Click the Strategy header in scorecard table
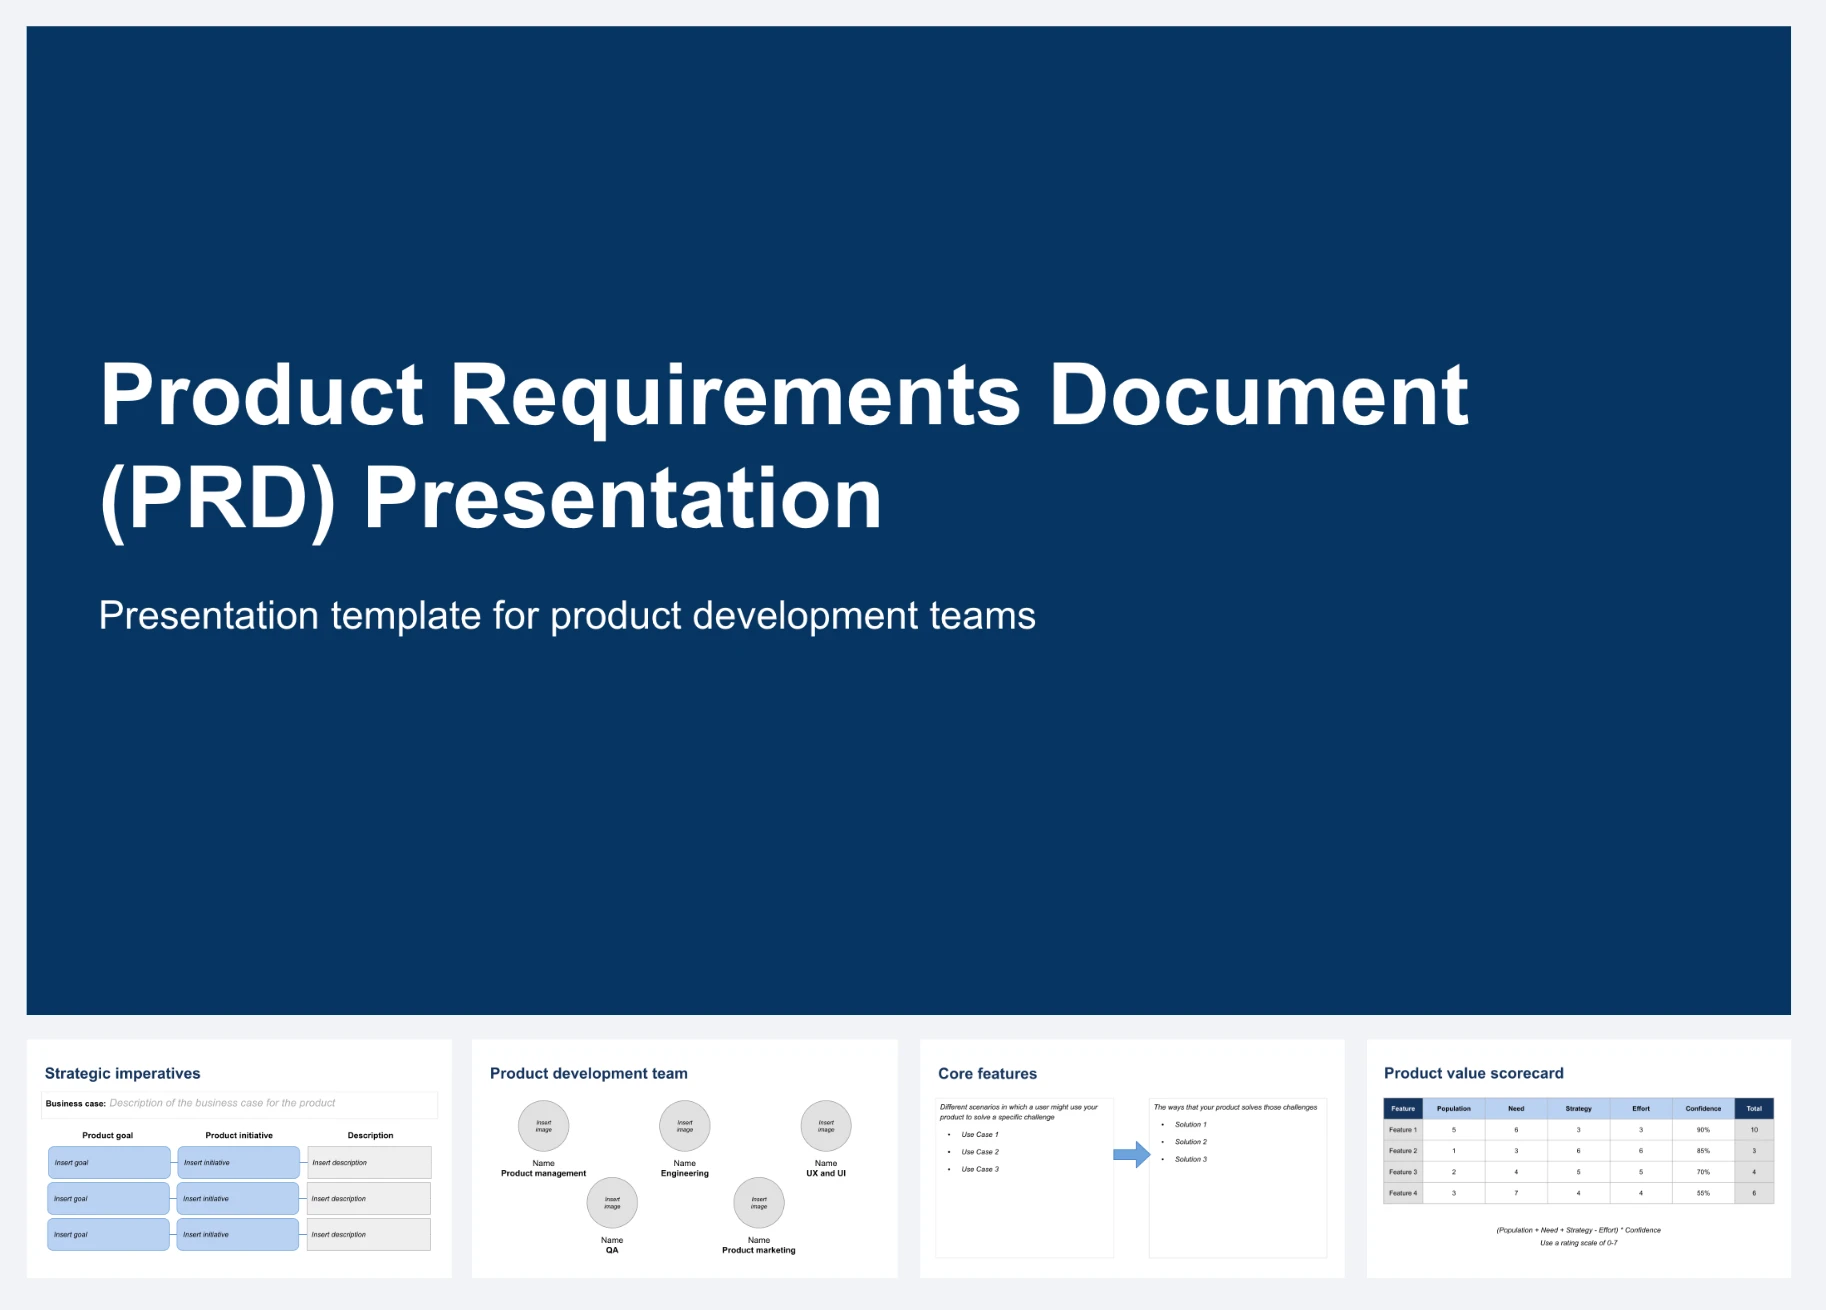 click(x=1578, y=1108)
